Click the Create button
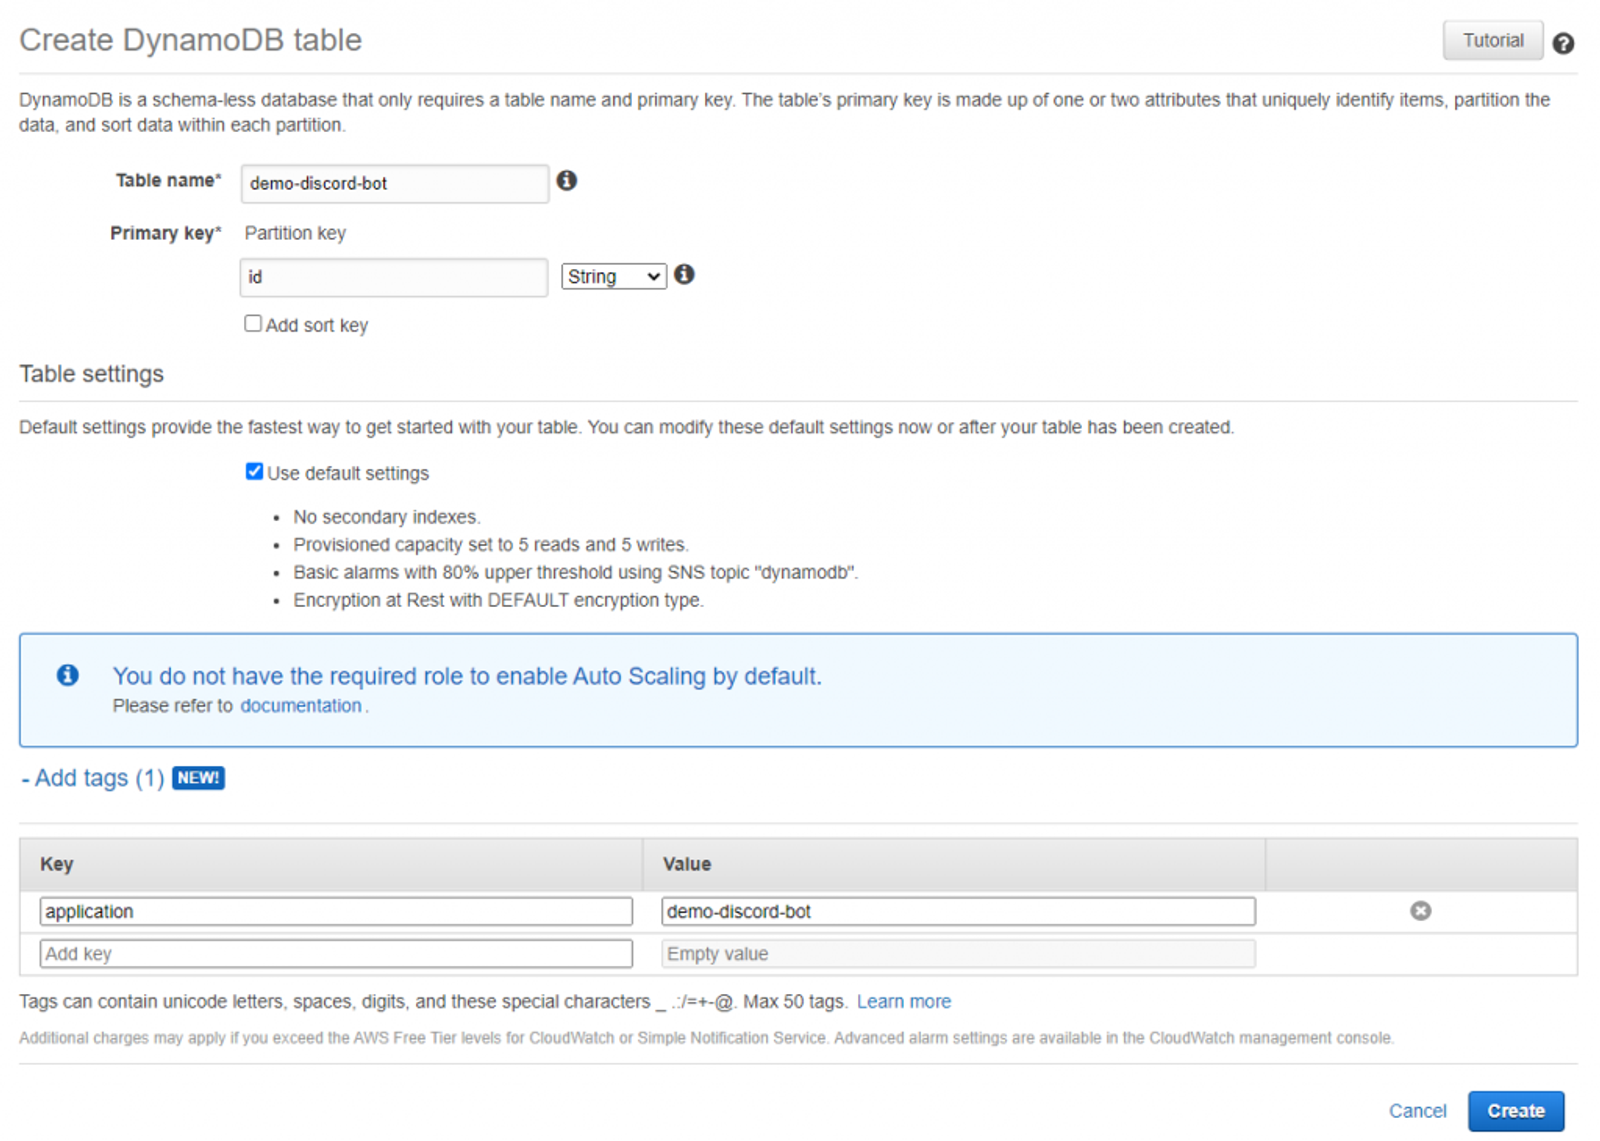The image size is (1600, 1141). click(1515, 1111)
